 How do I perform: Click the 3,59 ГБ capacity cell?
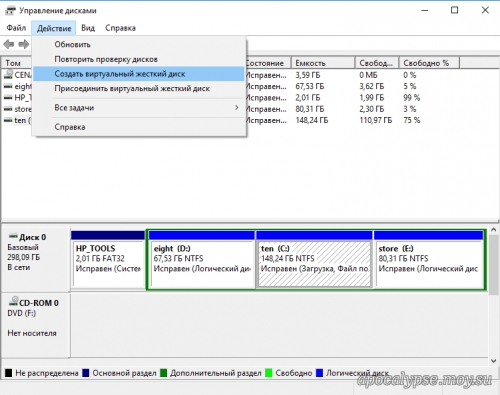click(307, 75)
